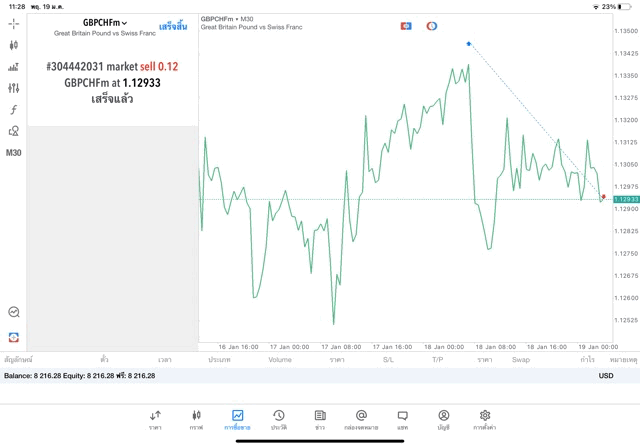Click the S/L column header
This screenshot has width=640, height=447.
pos(388,360)
